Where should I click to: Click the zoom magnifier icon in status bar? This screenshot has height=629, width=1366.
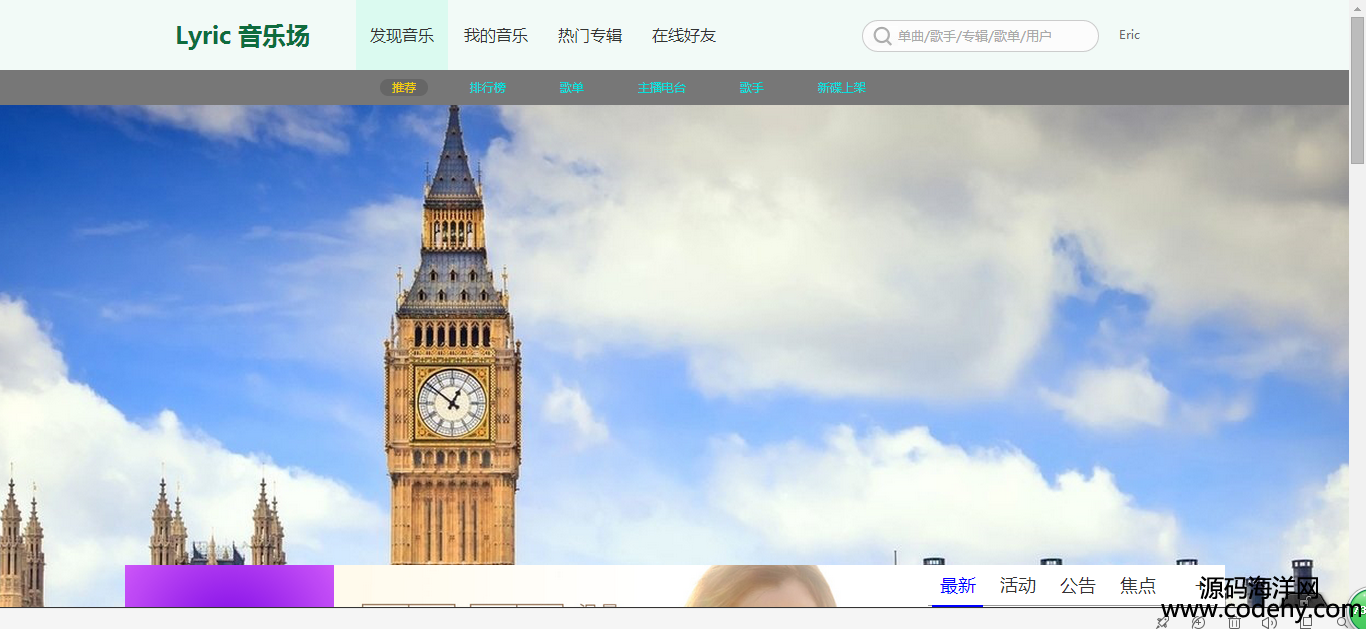click(1343, 622)
